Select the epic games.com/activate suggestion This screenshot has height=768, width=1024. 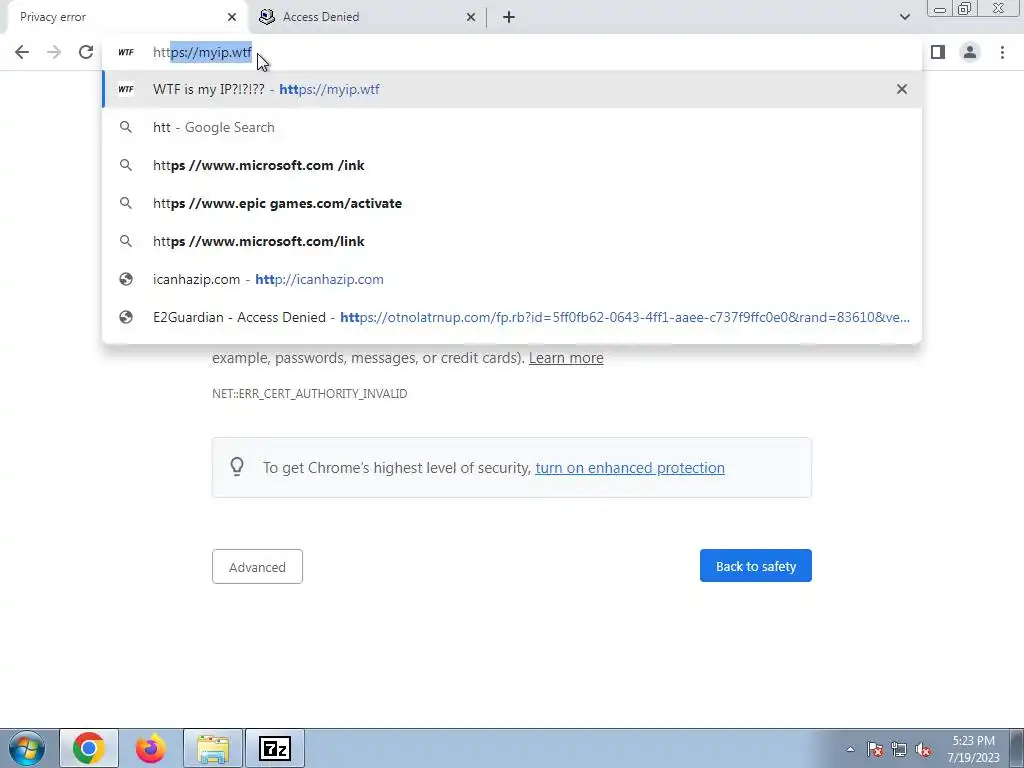pos(512,203)
